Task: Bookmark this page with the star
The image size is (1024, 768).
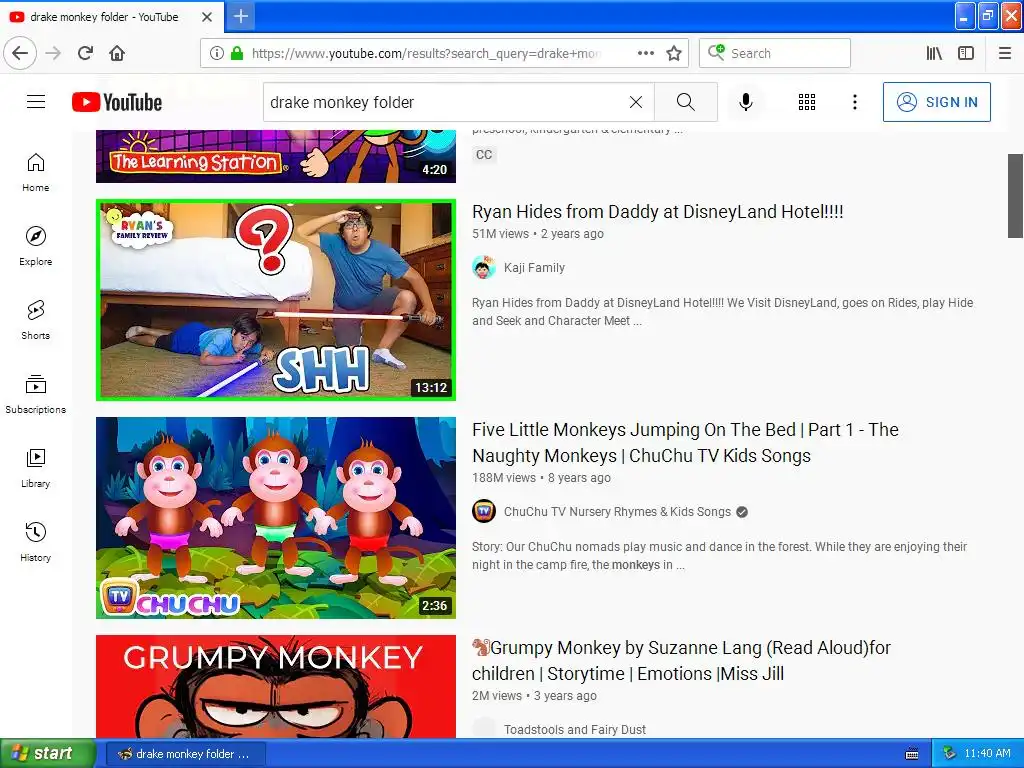Action: click(674, 53)
